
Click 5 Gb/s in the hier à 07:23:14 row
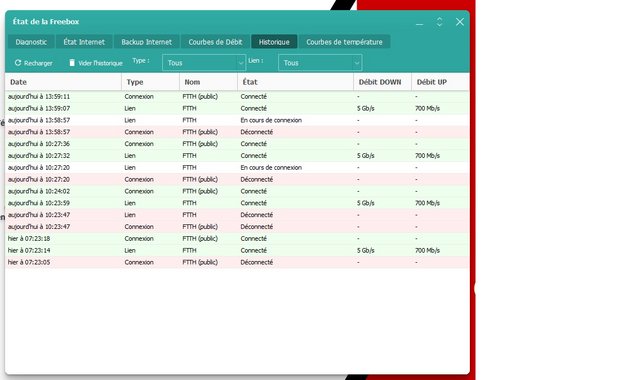pos(366,251)
